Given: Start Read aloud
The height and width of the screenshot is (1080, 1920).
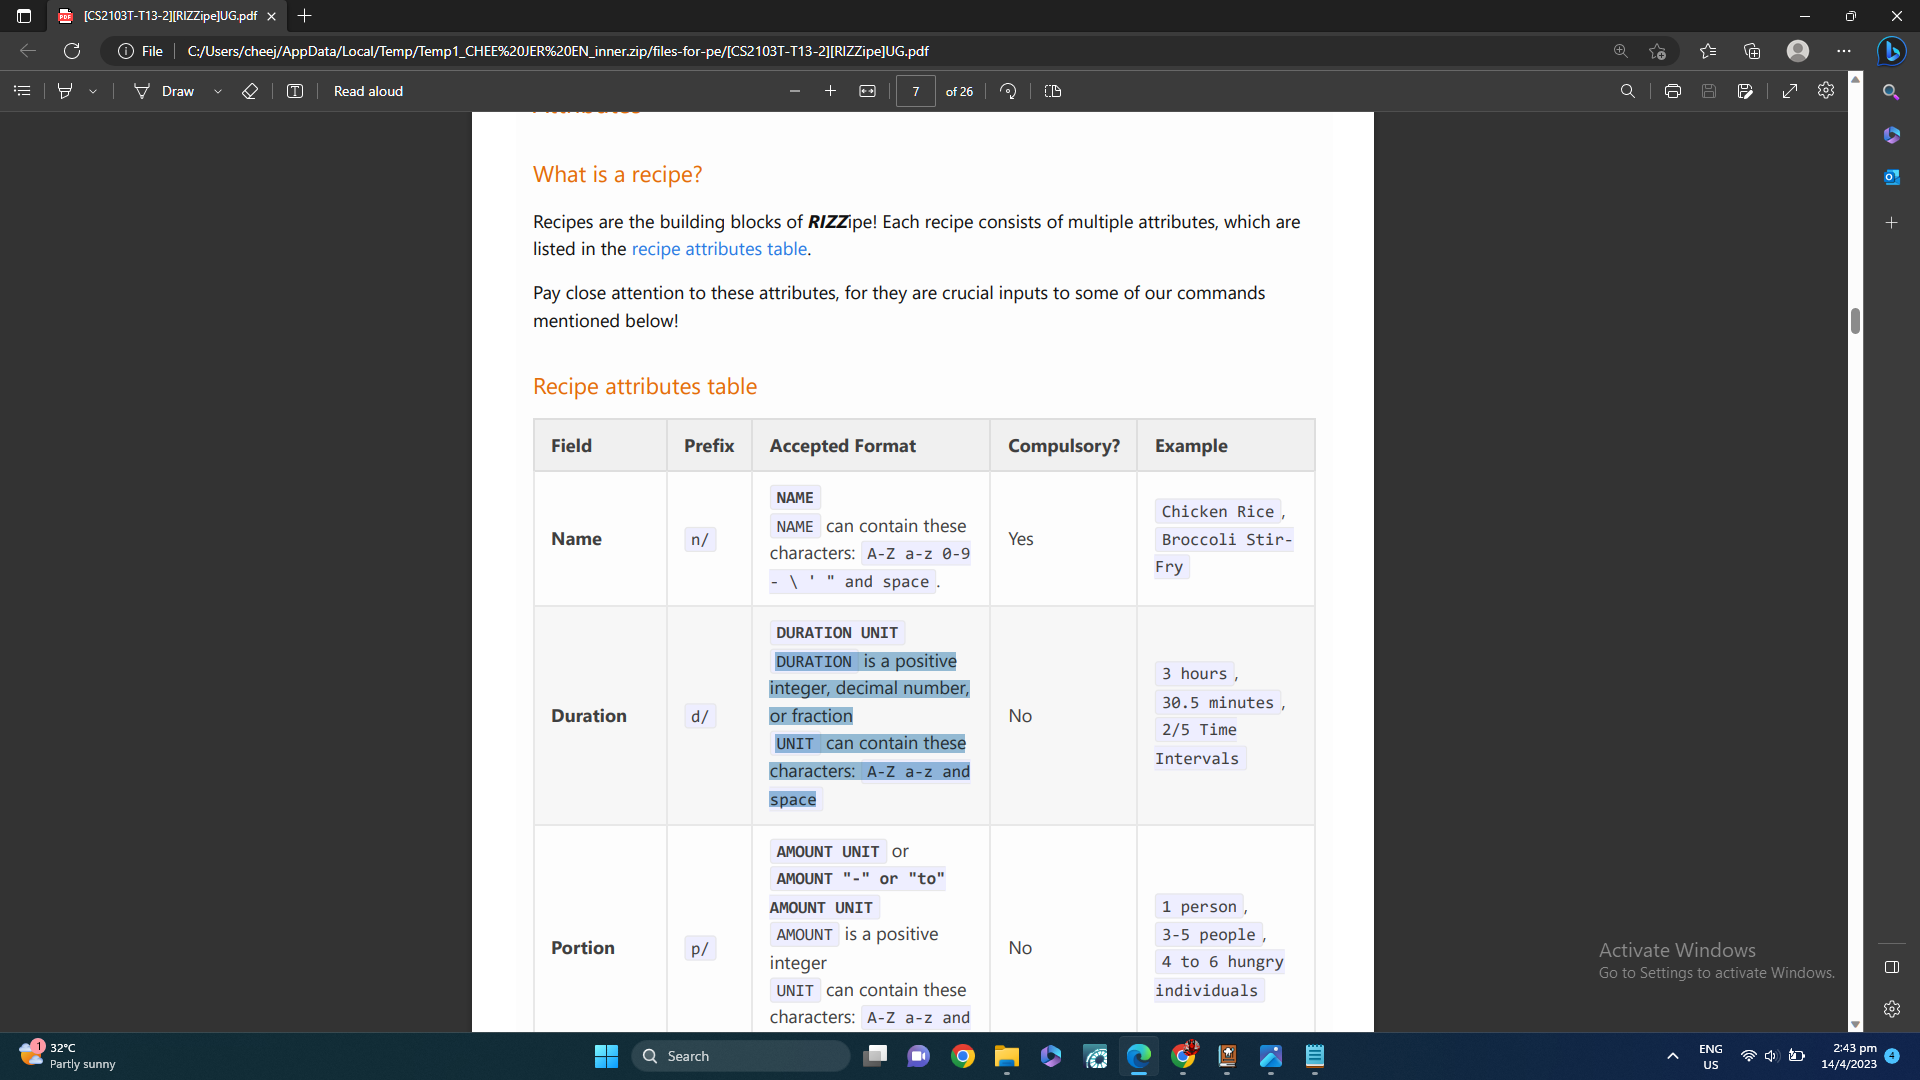Looking at the screenshot, I should click(x=368, y=91).
